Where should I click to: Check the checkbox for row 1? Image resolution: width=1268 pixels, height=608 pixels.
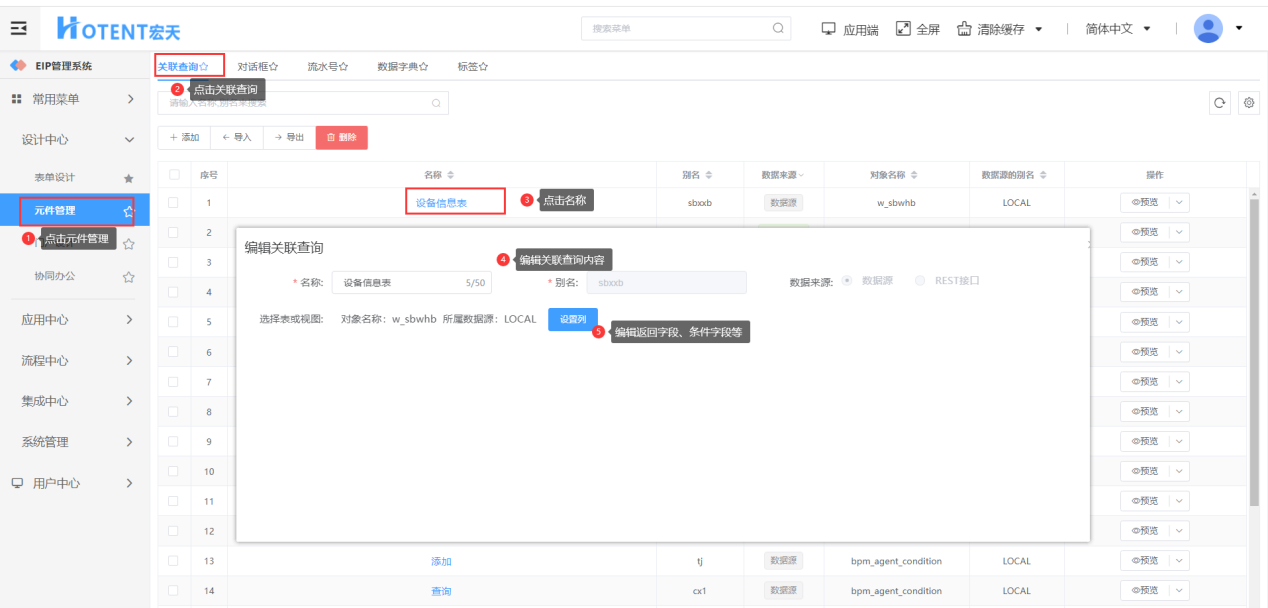[174, 203]
